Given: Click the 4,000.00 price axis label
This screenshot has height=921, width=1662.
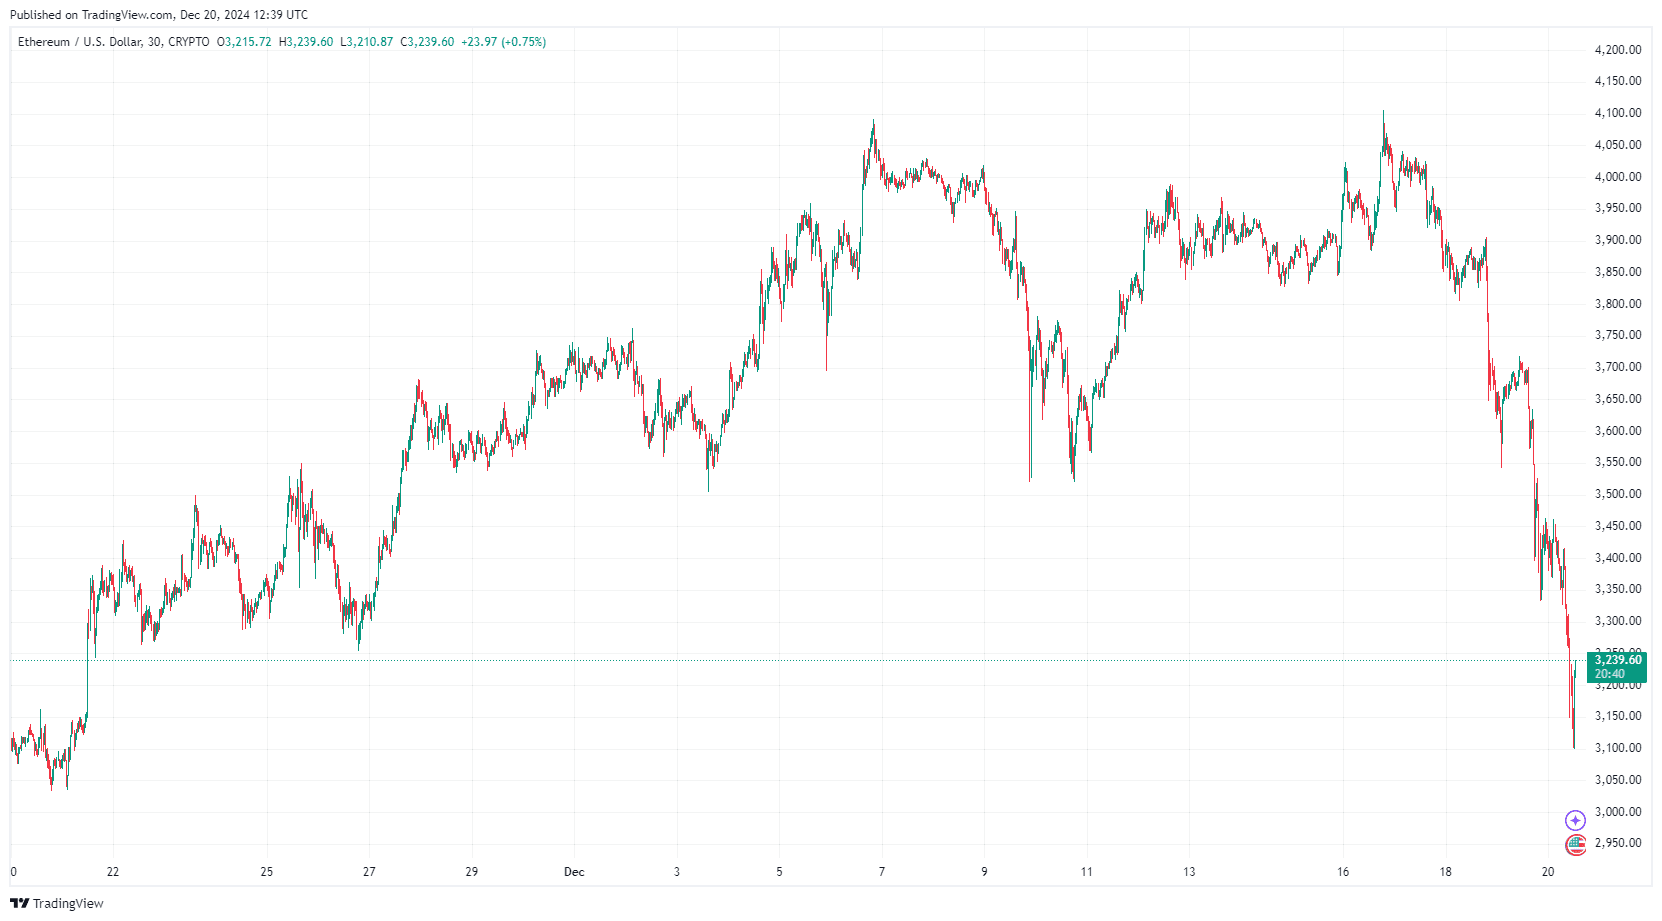Looking at the screenshot, I should pos(1618,177).
